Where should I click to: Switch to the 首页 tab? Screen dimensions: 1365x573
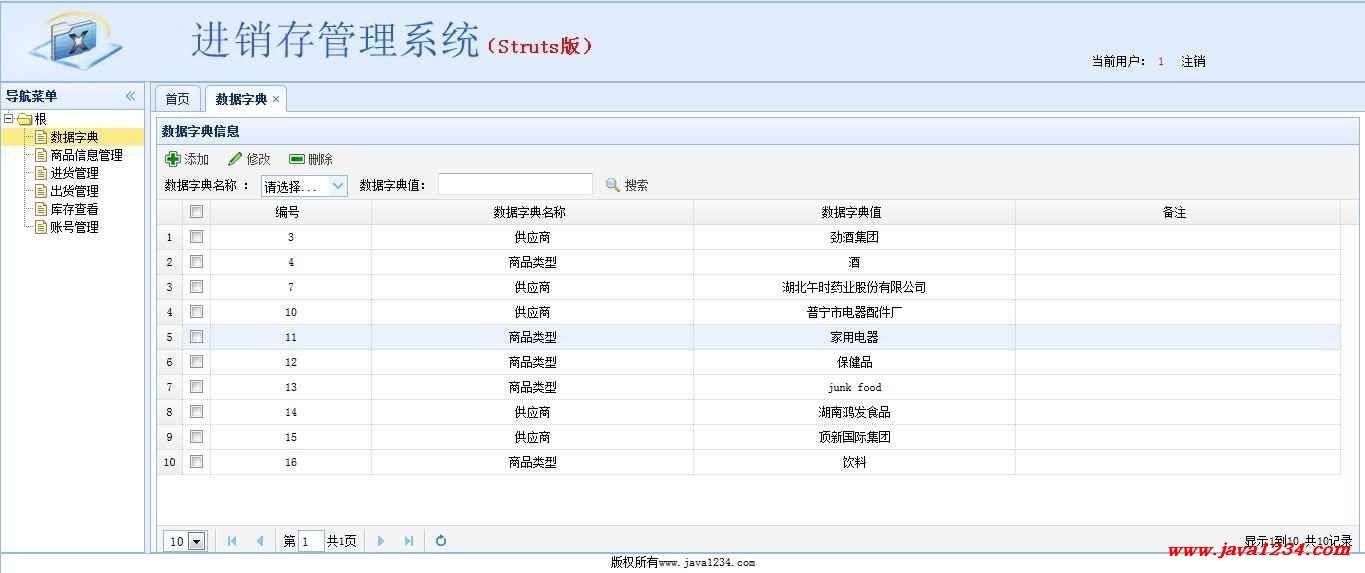click(x=177, y=99)
